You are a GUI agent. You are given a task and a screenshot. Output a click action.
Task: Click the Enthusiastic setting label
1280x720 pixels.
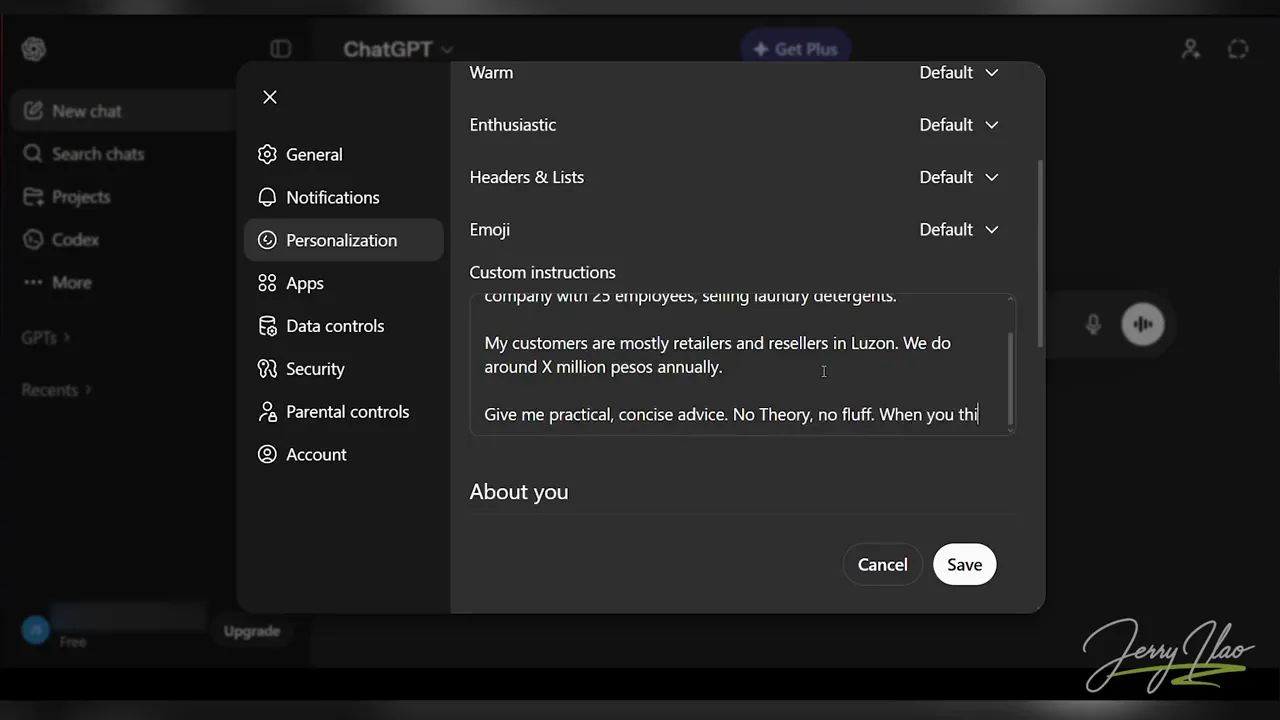tap(513, 125)
